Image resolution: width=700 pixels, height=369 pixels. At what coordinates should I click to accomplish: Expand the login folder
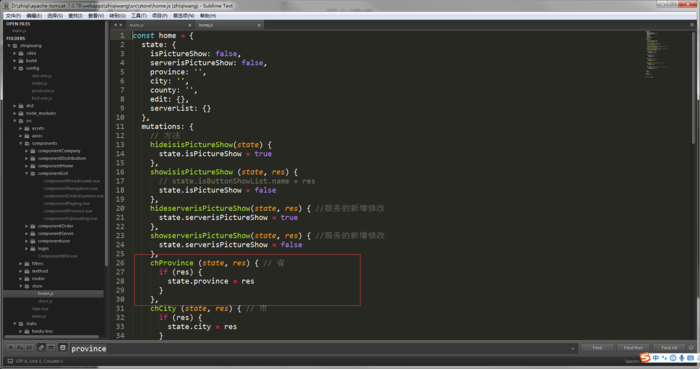(x=26, y=249)
